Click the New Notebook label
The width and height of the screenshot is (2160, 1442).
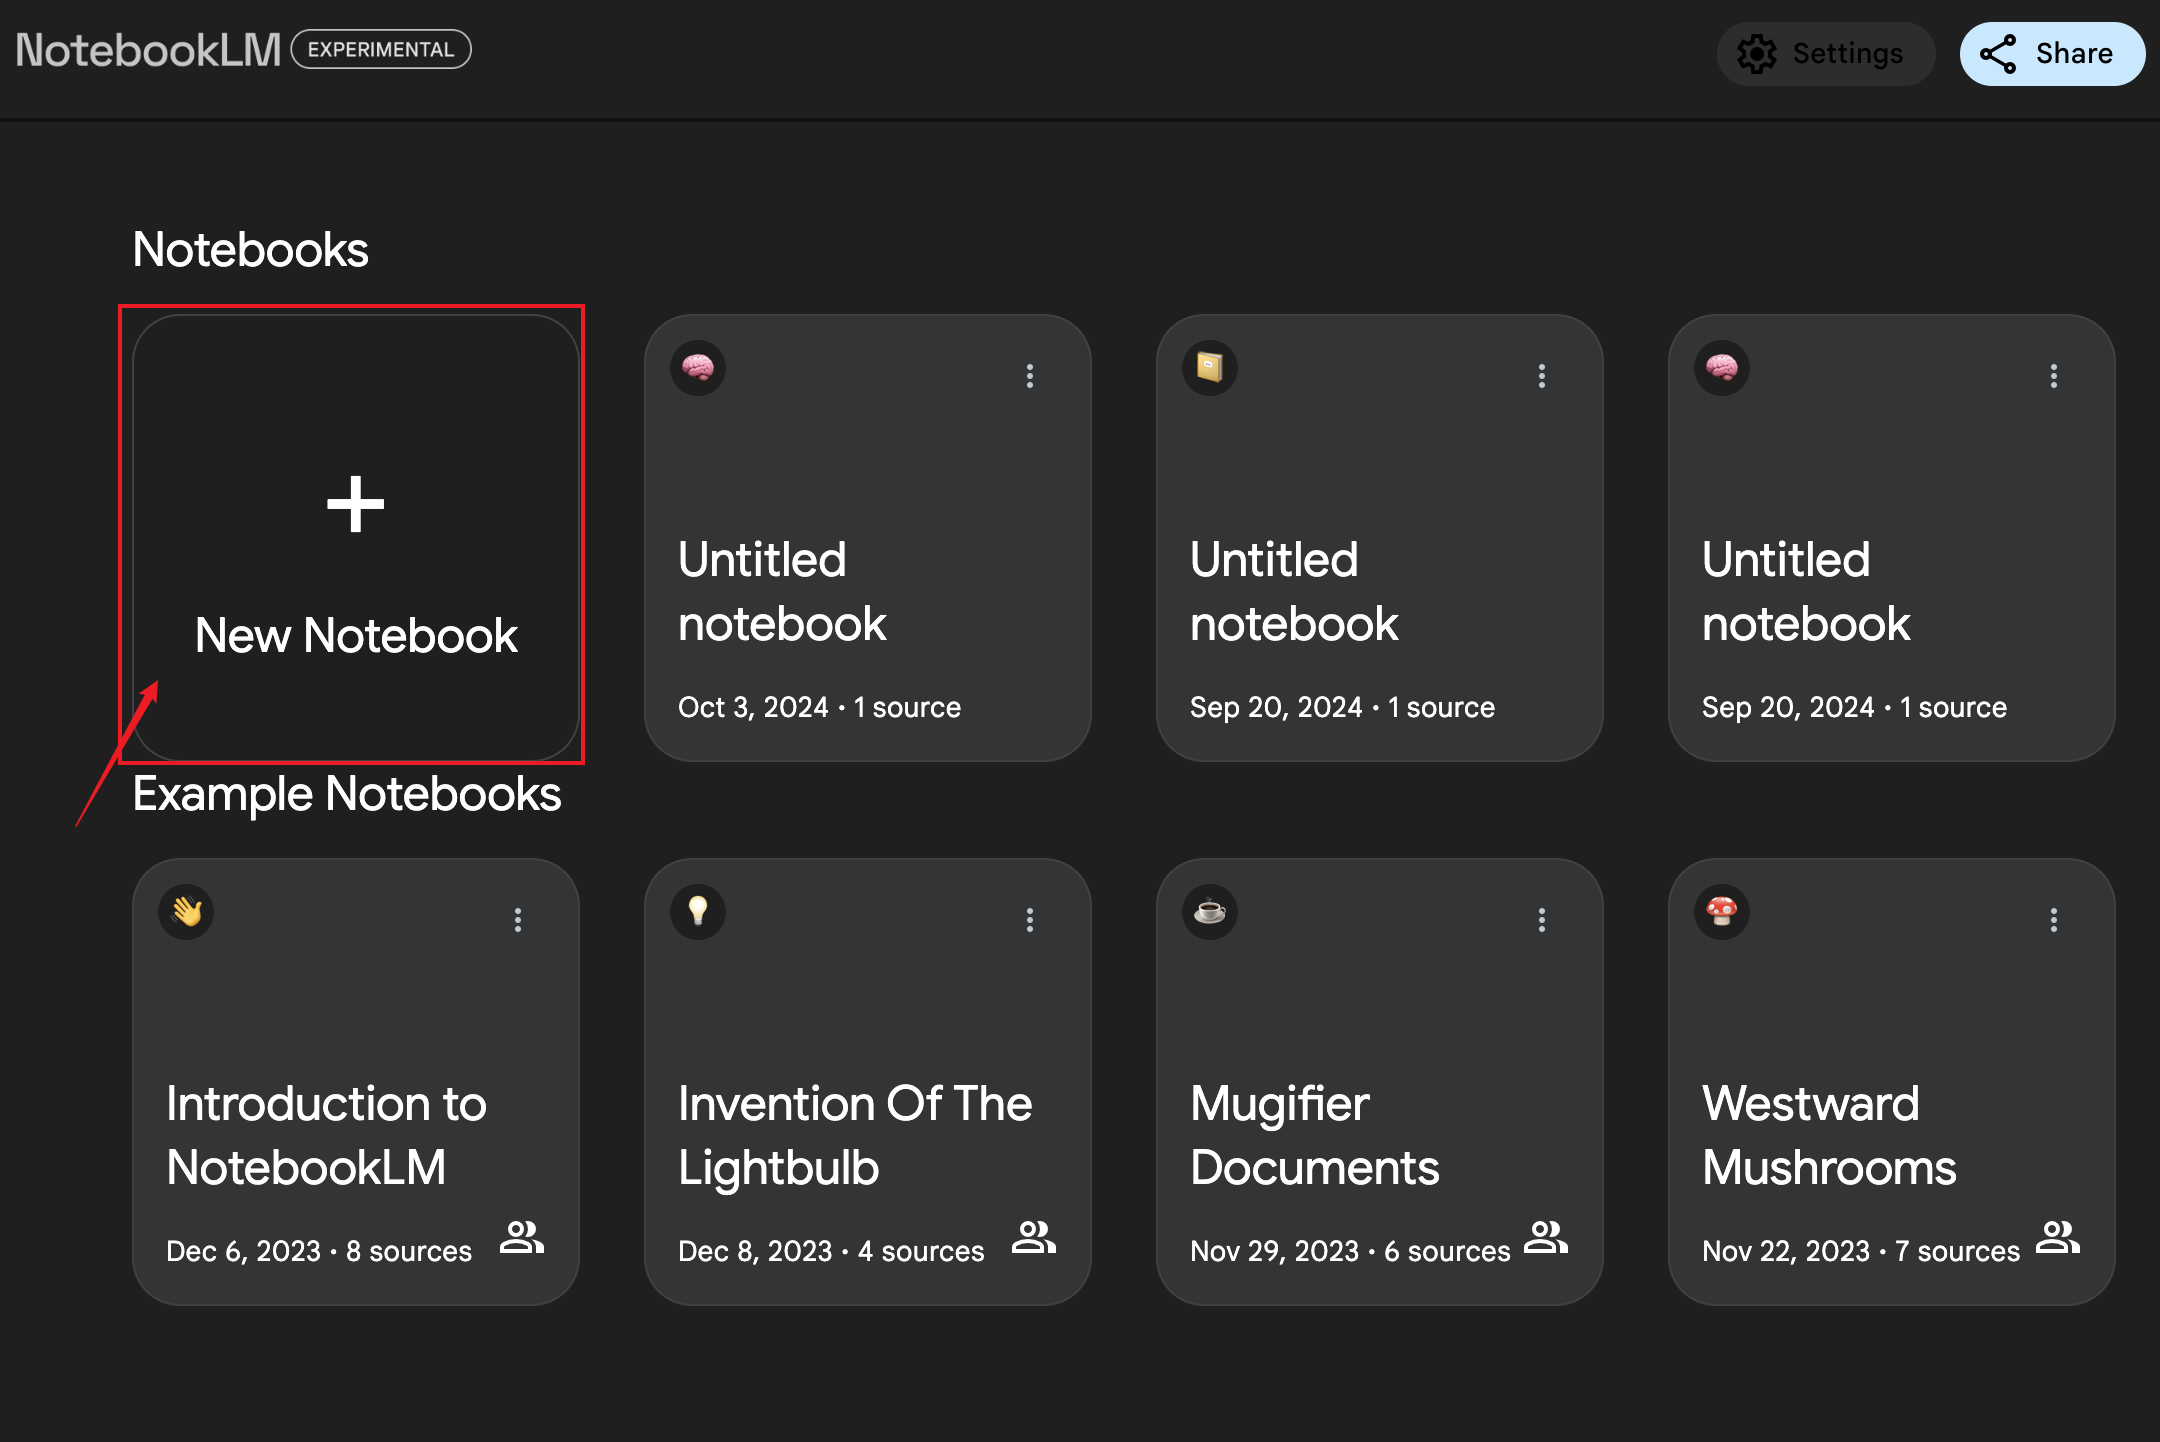[x=356, y=636]
